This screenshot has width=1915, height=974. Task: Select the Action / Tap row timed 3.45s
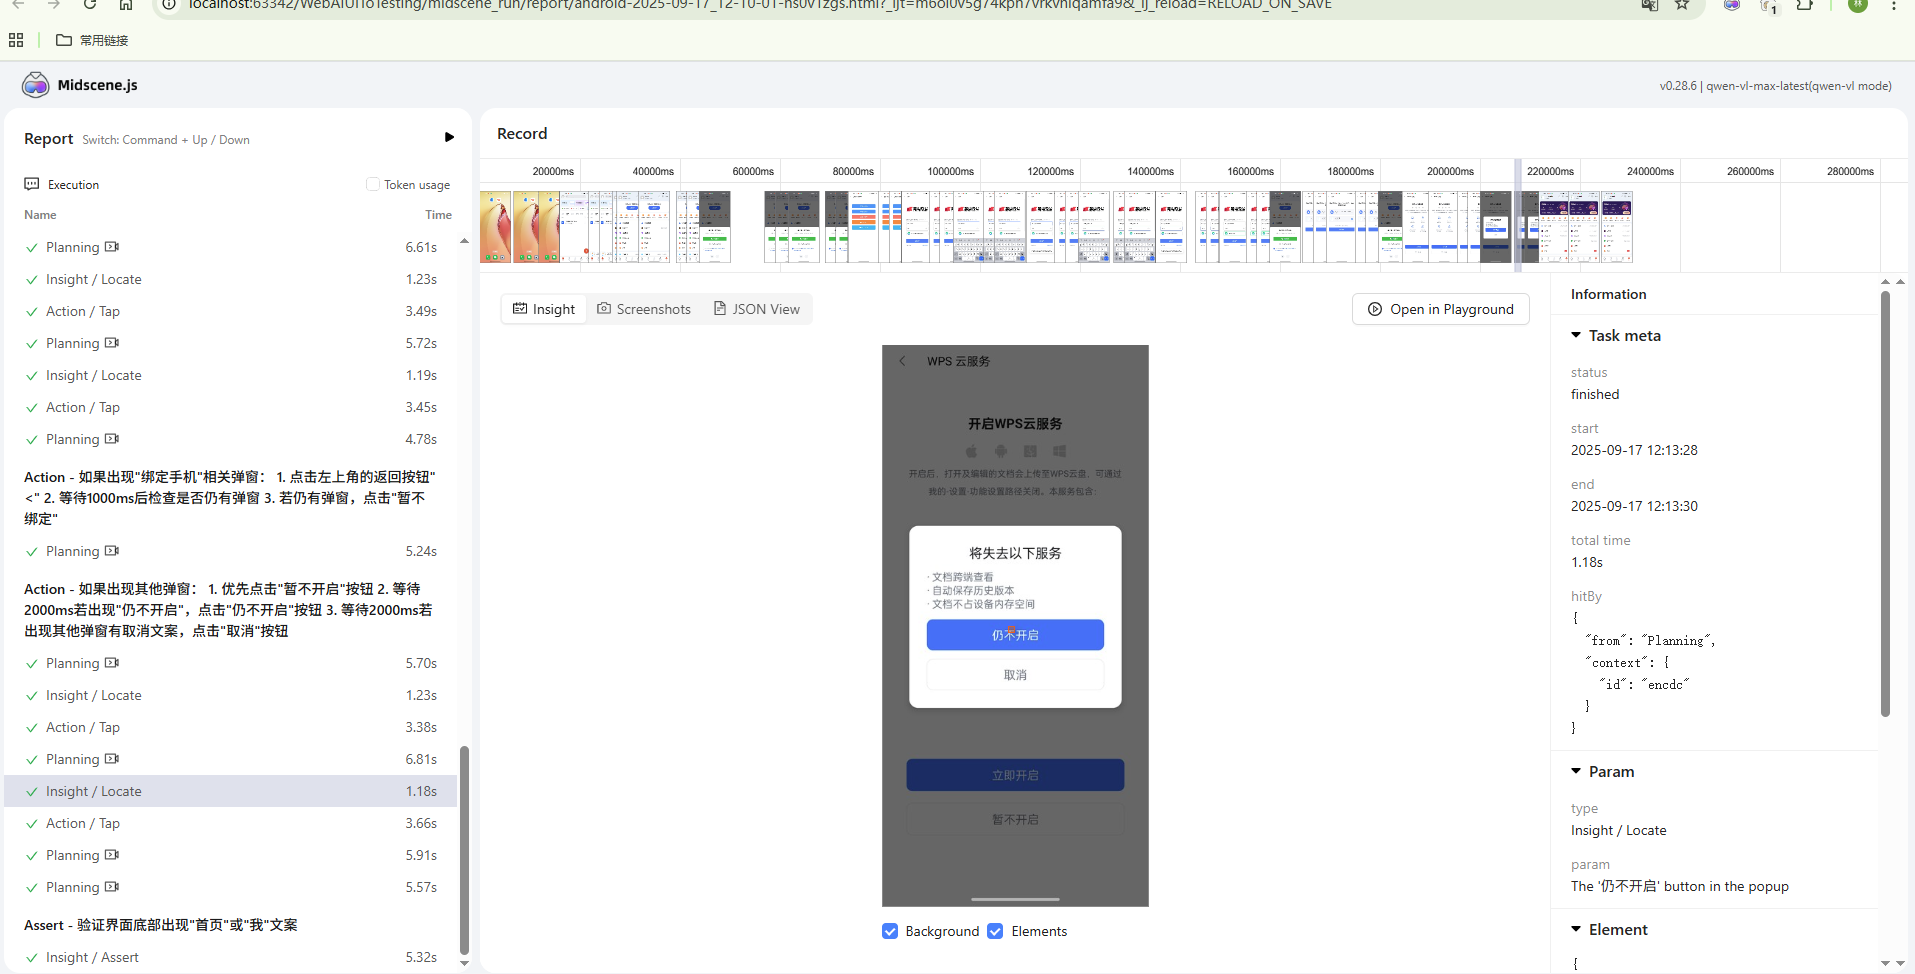[x=231, y=407]
